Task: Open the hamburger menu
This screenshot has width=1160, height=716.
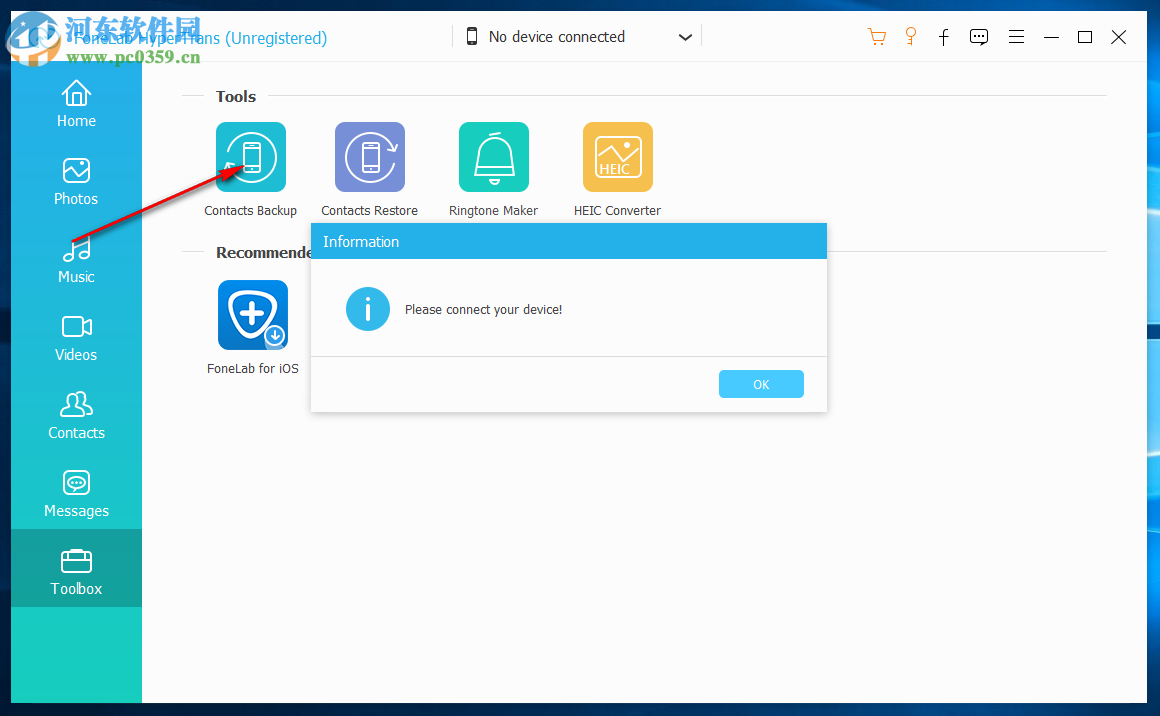Action: click(x=1016, y=36)
